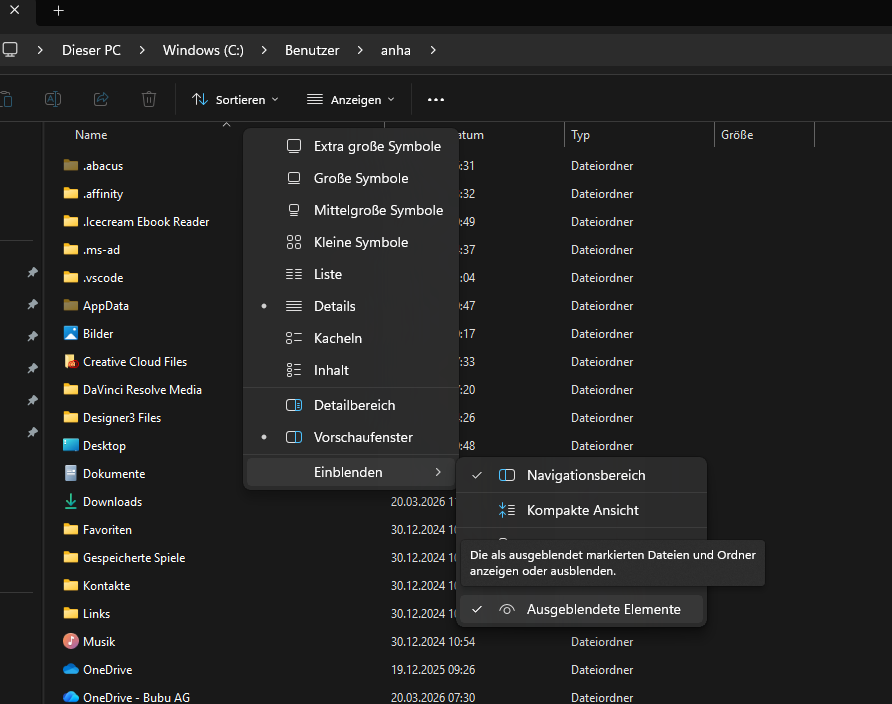Click the delete trash icon in toolbar

click(x=149, y=99)
